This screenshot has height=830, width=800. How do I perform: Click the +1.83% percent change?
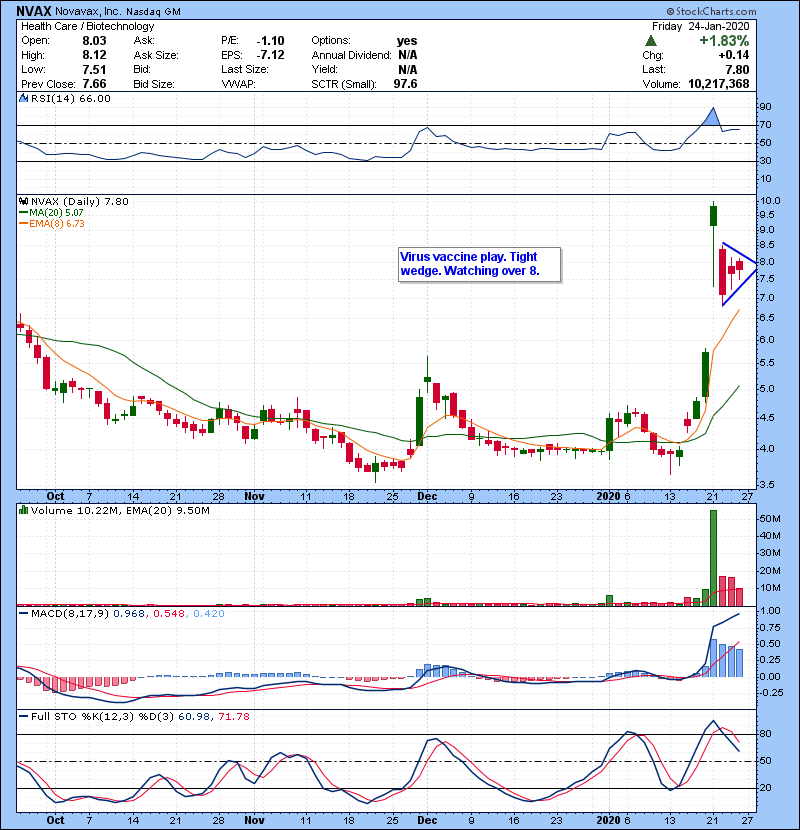pos(724,41)
